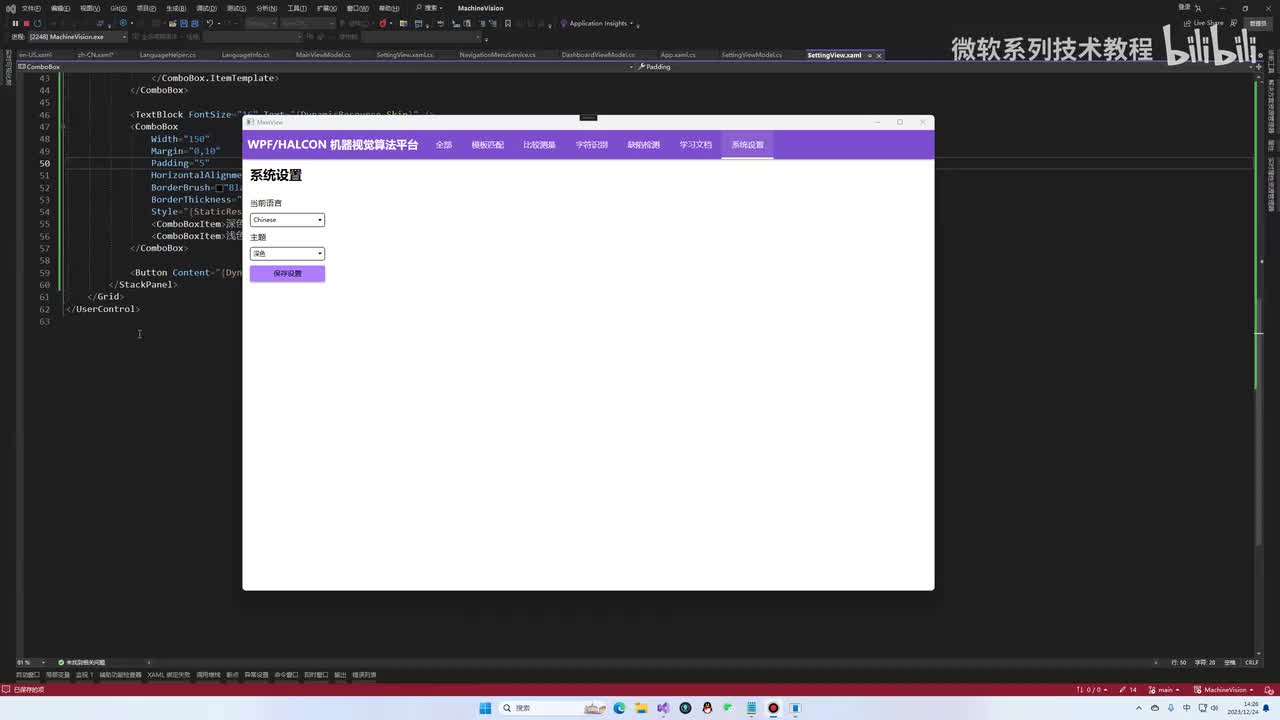The height and width of the screenshot is (720, 1280).
Task: Click the red recording taskbar icon
Action: click(x=773, y=708)
